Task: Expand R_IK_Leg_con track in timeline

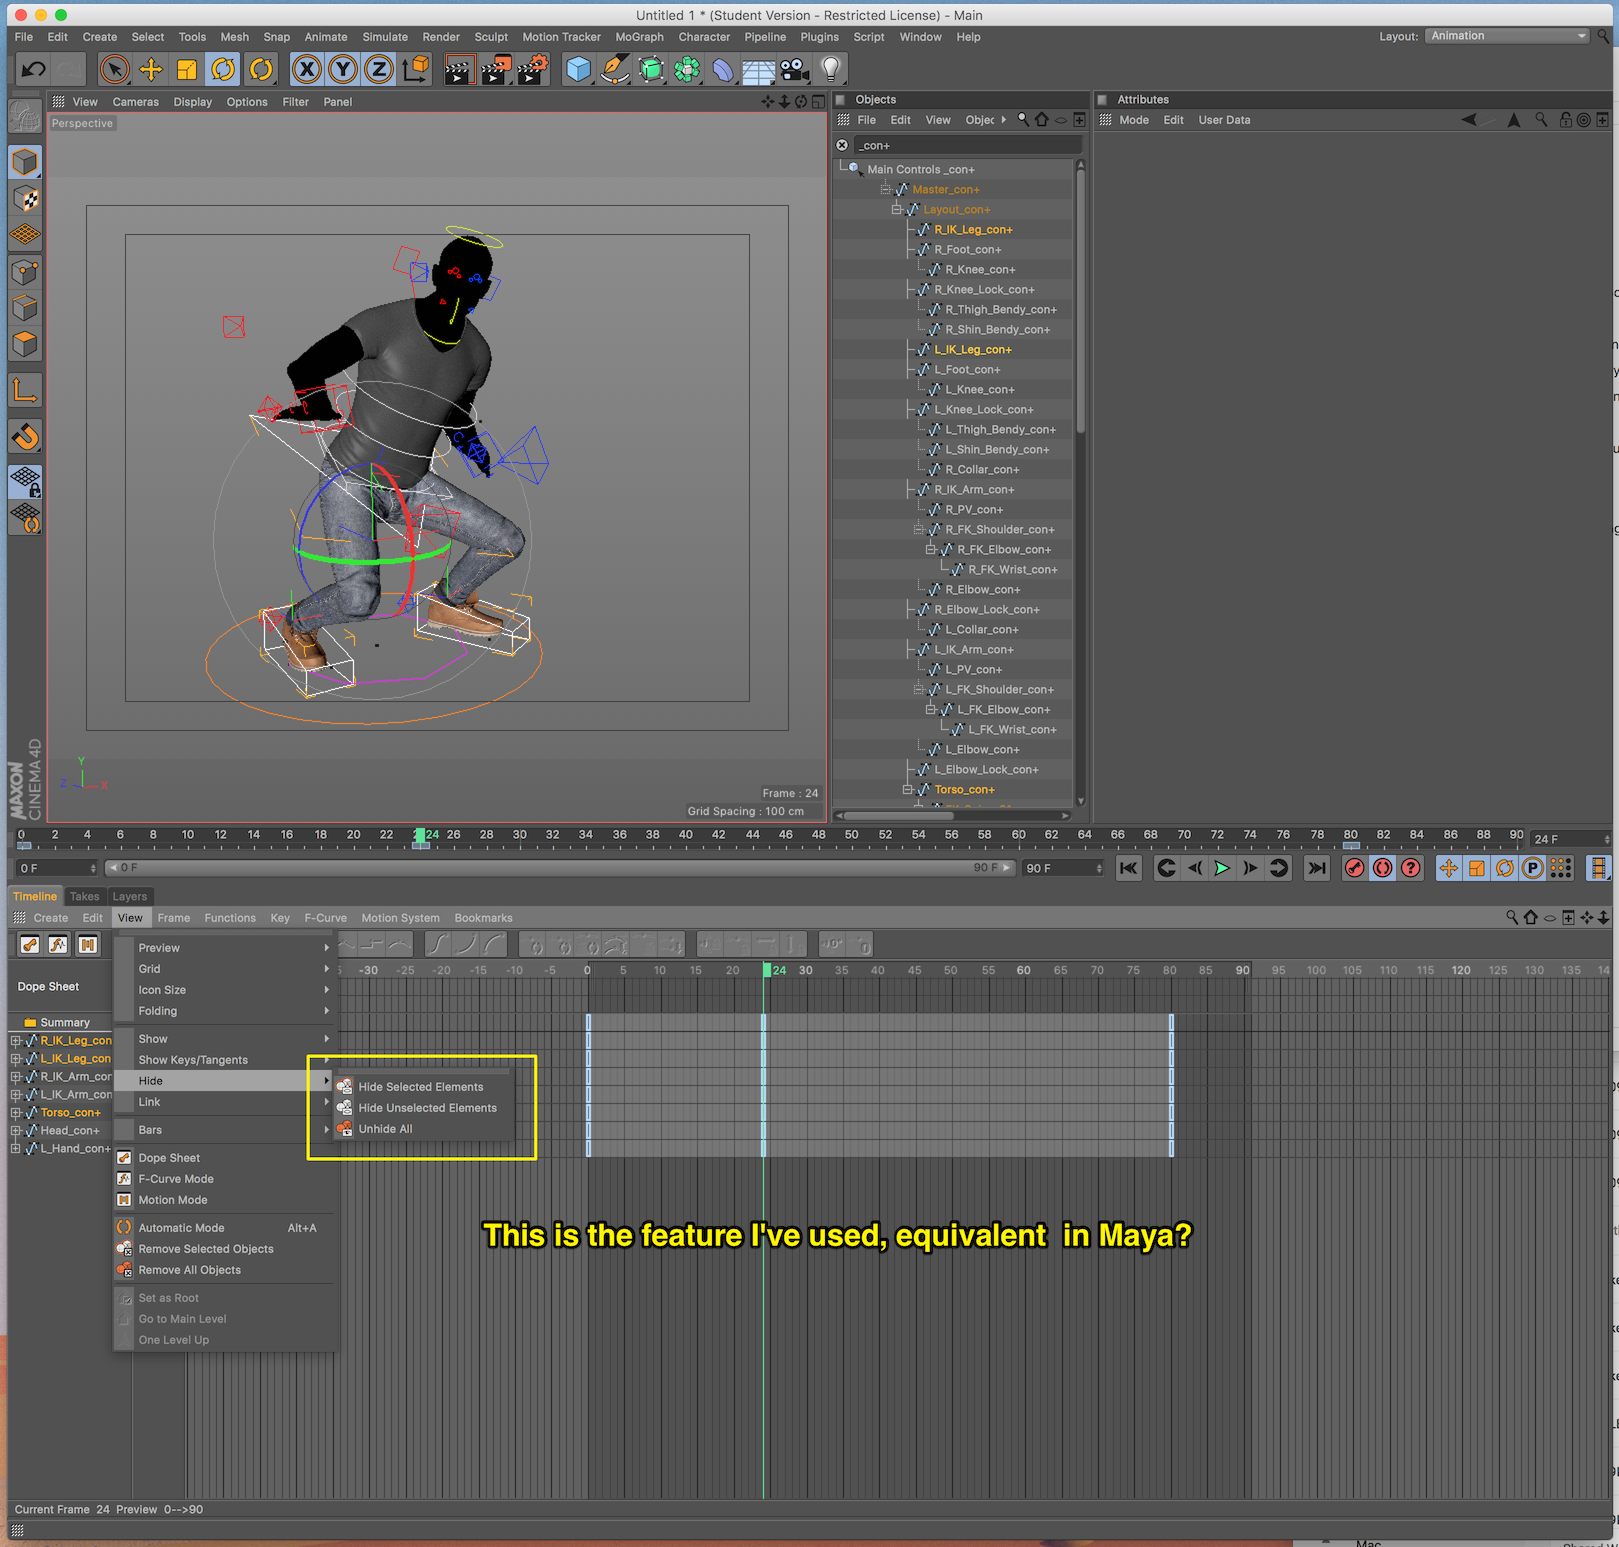Action: [15, 1041]
